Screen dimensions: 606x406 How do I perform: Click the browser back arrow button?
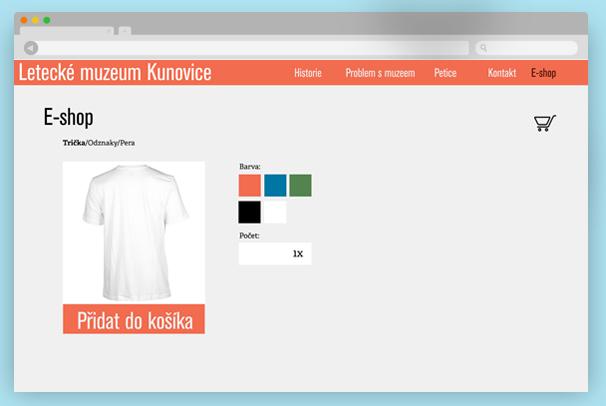point(31,48)
